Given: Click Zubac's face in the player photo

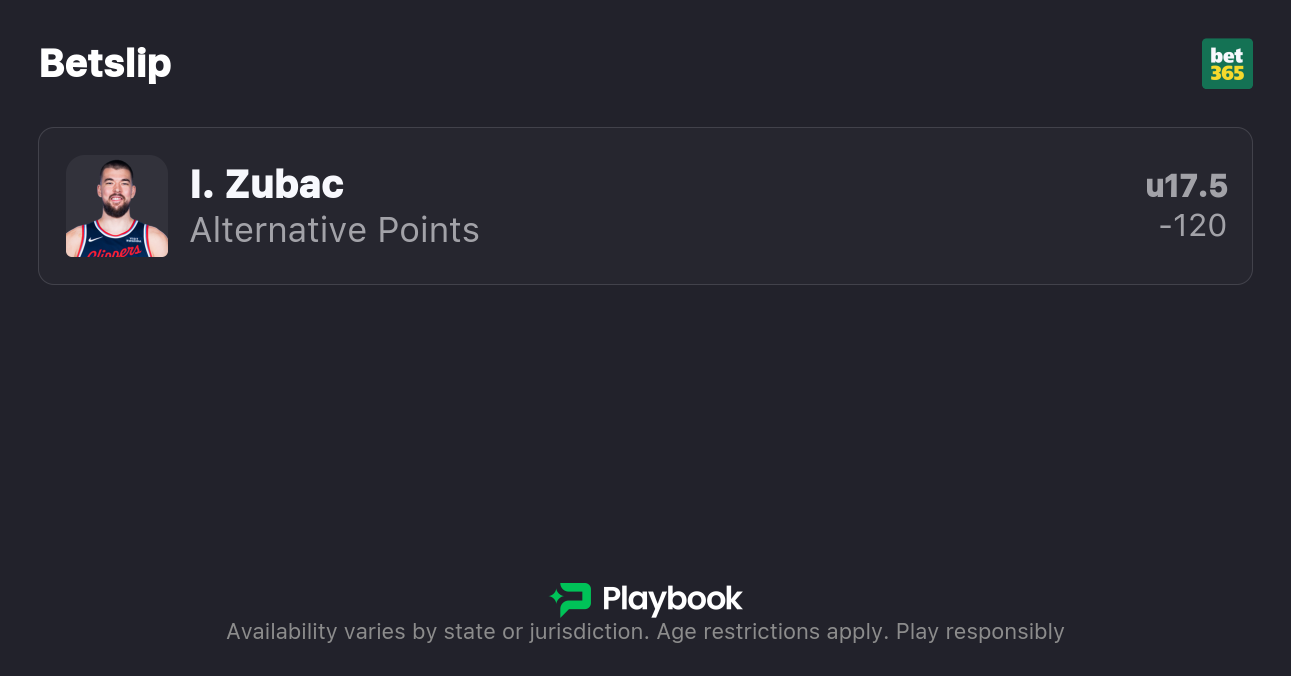Looking at the screenshot, I should tap(117, 190).
